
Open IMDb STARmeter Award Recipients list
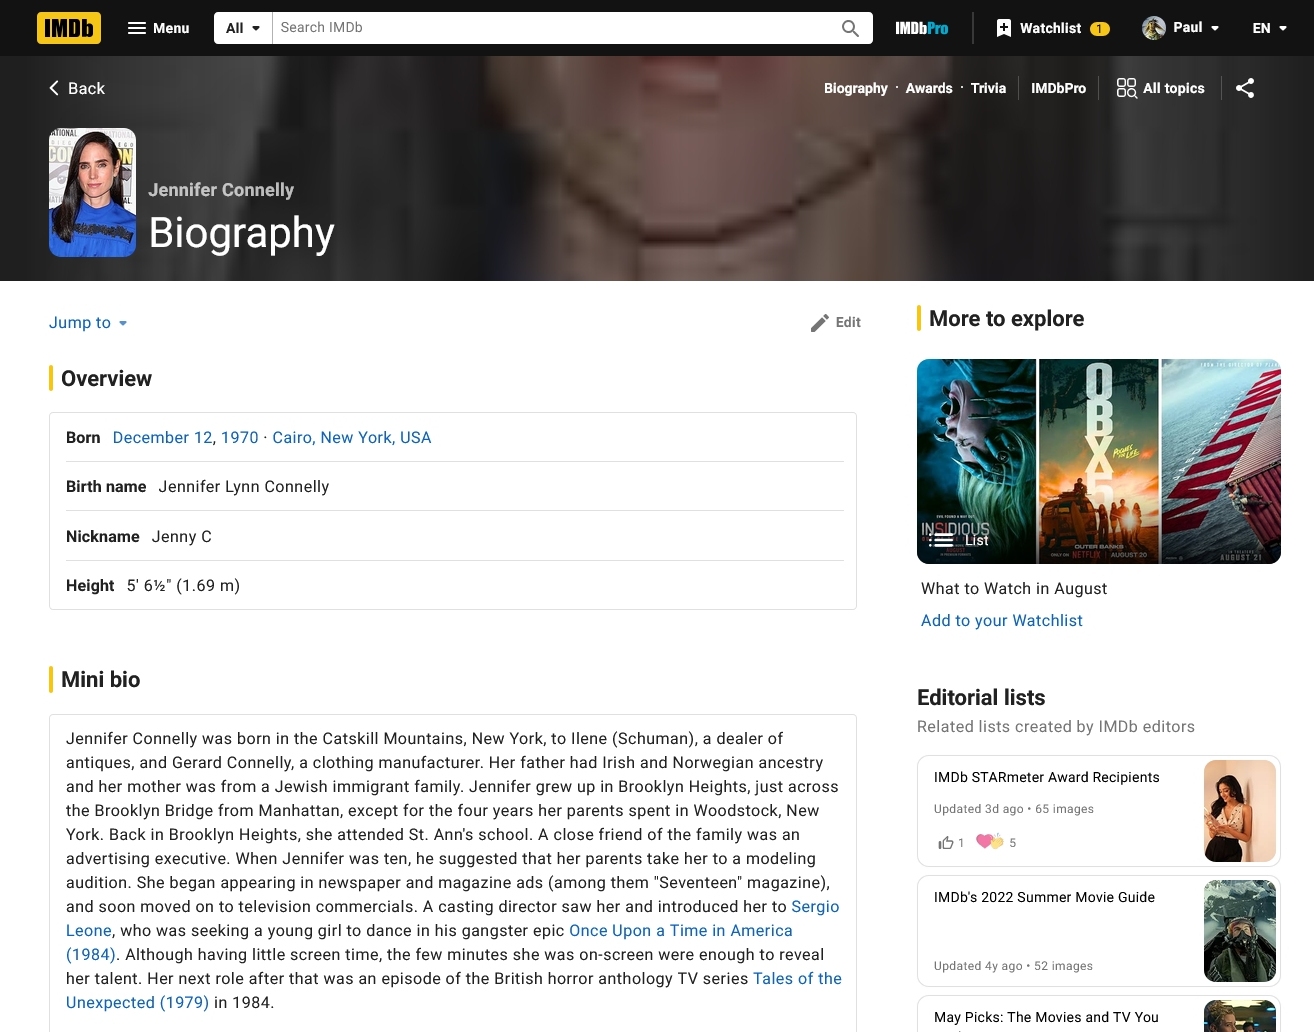1047,777
